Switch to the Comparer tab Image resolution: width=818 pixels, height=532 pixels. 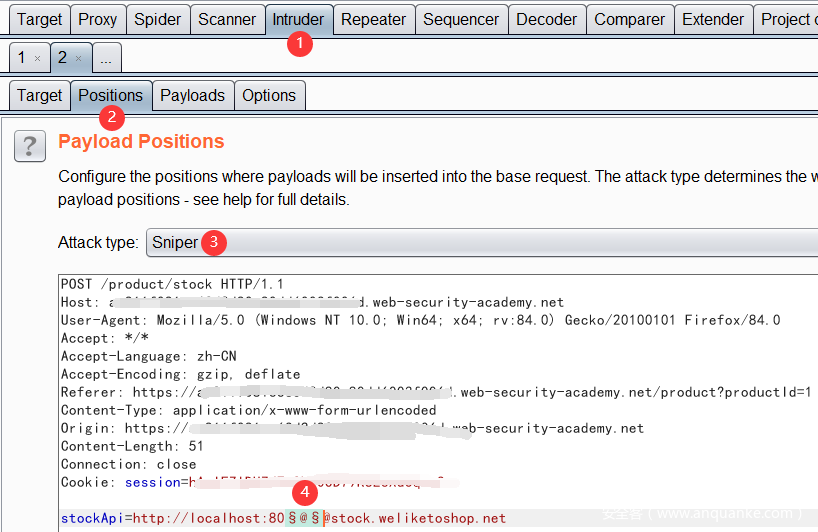coord(630,20)
